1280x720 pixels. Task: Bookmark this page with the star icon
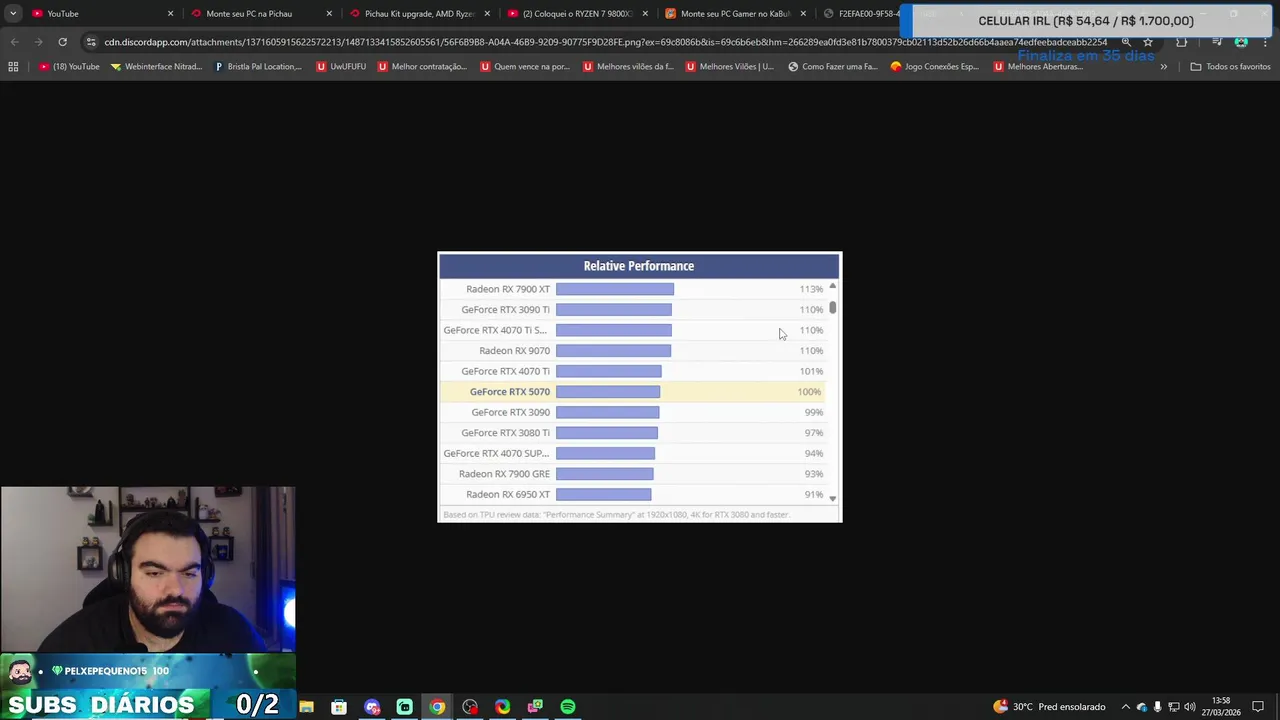coord(1148,42)
